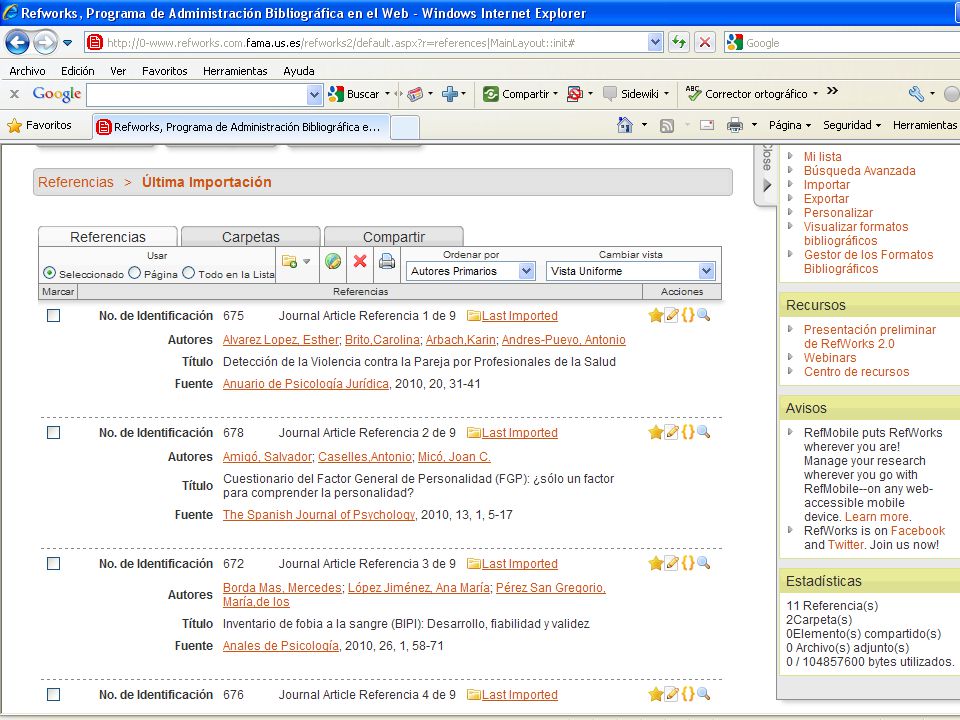960x720 pixels.
Task: Star reference 672 for My List
Action: pyautogui.click(x=656, y=563)
